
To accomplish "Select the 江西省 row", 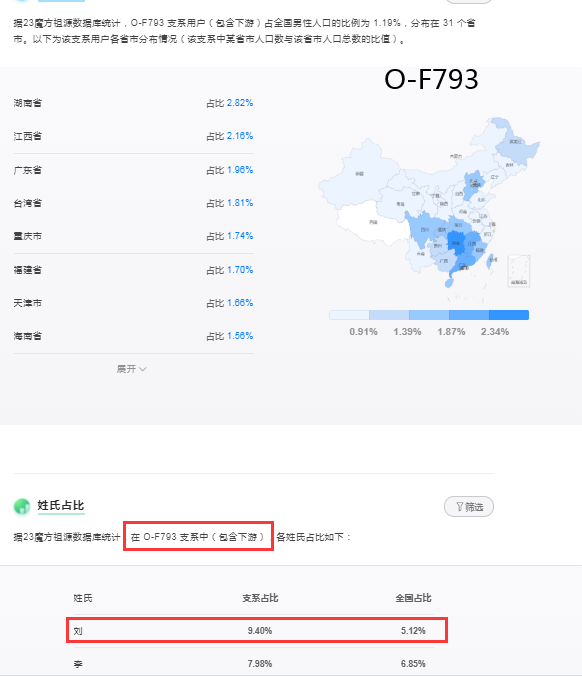I will [x=133, y=136].
